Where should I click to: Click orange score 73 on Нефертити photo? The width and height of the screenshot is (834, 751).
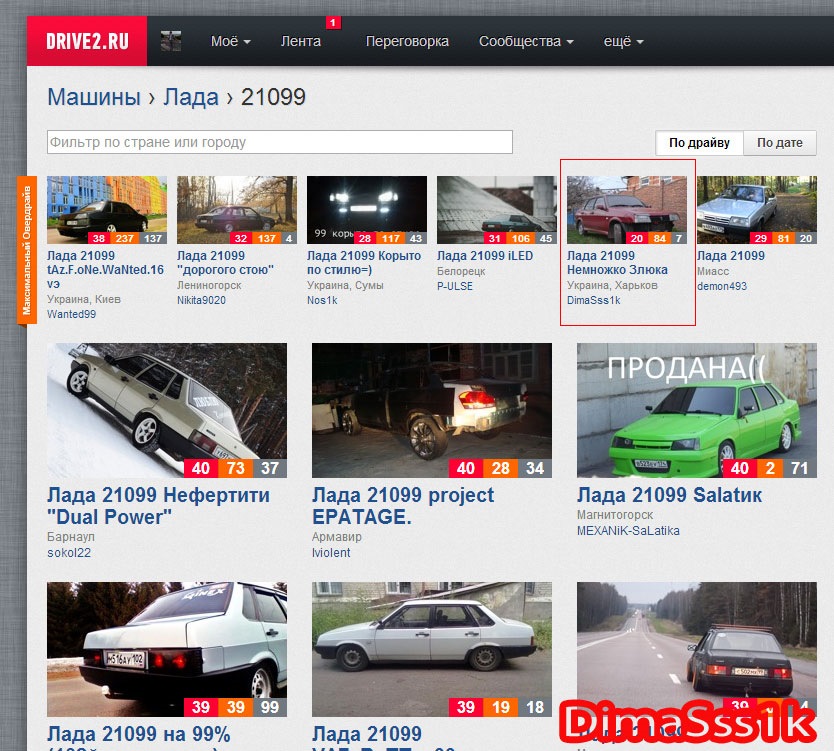236,468
